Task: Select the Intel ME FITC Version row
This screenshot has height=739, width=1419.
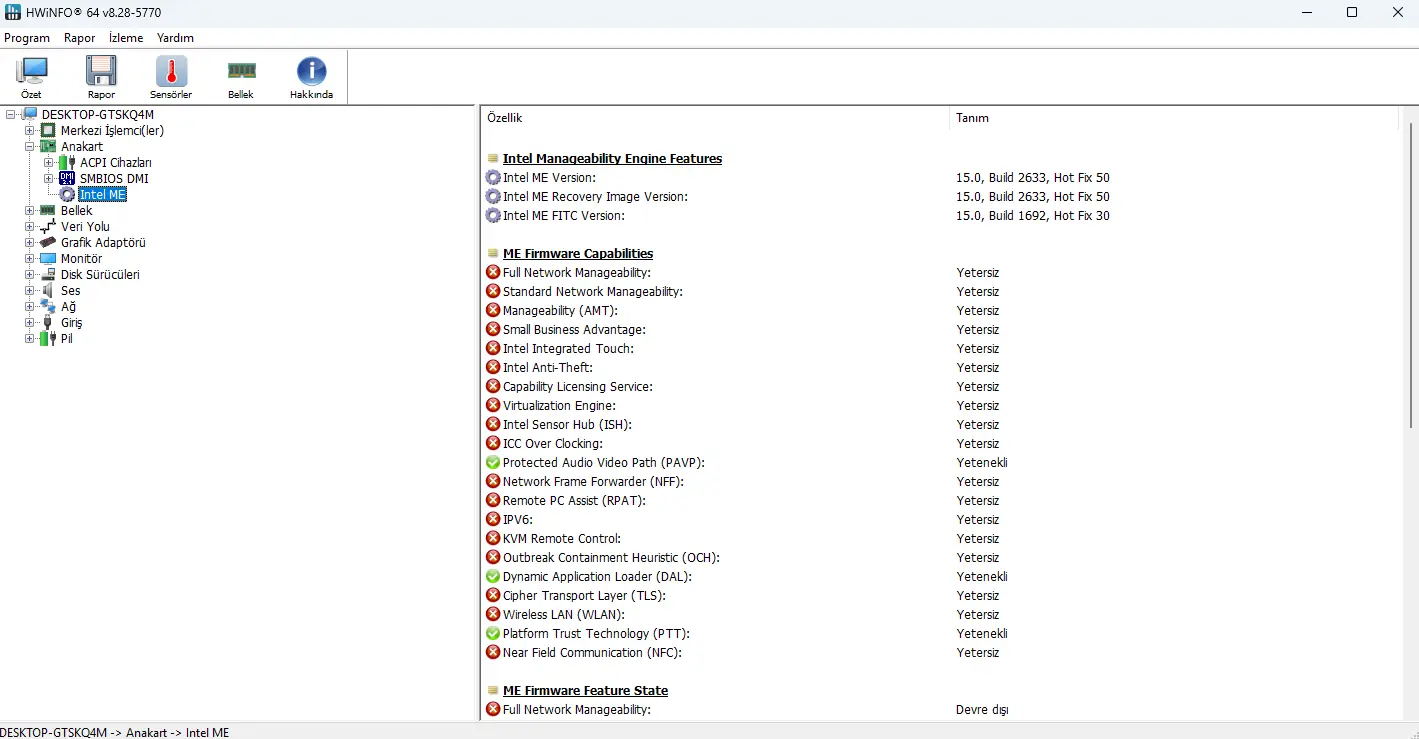Action: 940,216
